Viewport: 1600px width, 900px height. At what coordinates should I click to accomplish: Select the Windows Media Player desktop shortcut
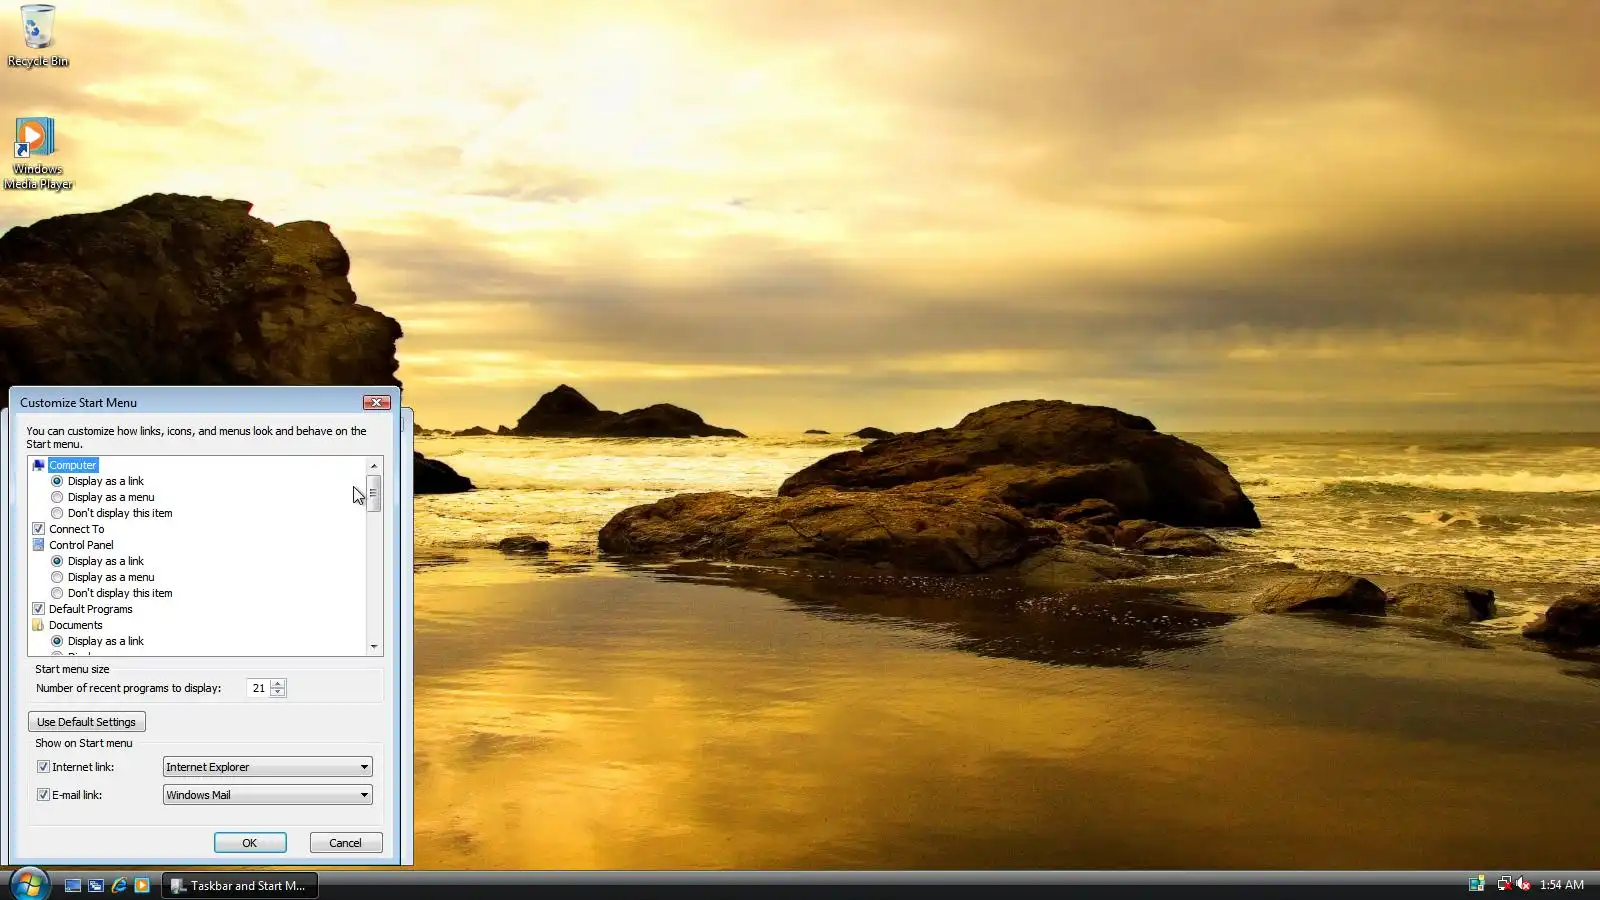tap(38, 153)
